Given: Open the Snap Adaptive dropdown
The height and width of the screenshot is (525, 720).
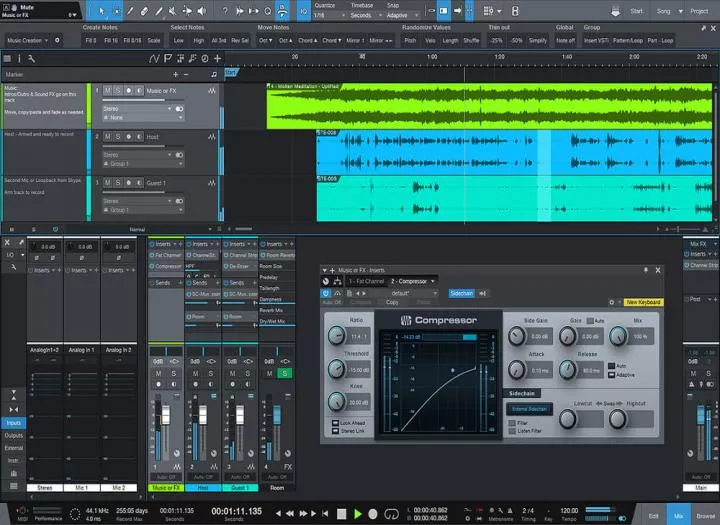Looking at the screenshot, I should [x=402, y=15].
